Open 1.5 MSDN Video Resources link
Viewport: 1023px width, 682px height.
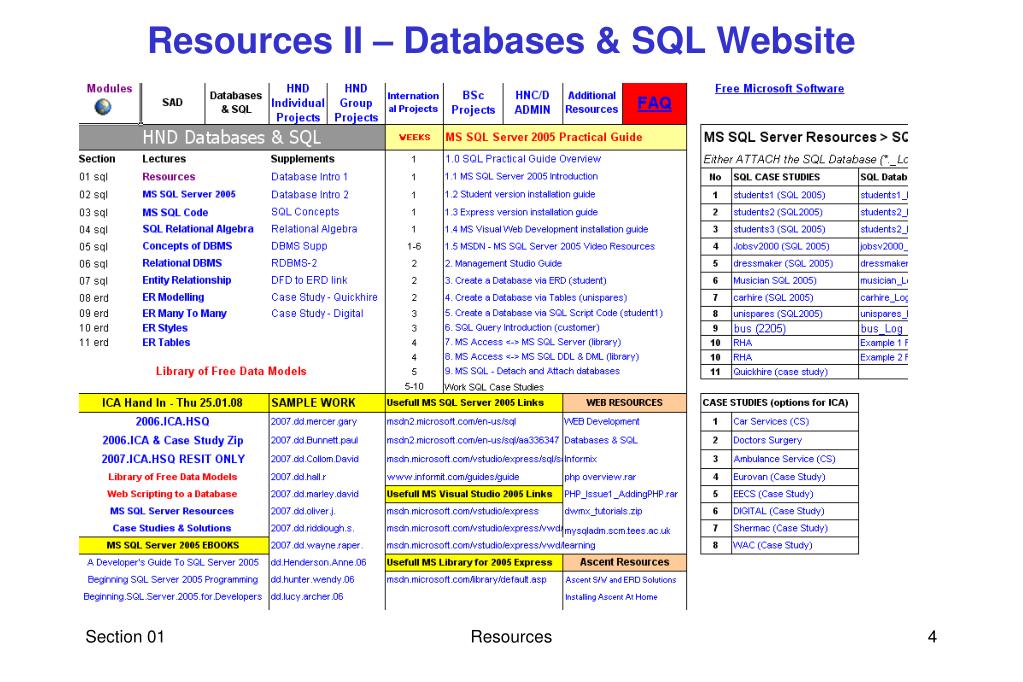click(550, 246)
